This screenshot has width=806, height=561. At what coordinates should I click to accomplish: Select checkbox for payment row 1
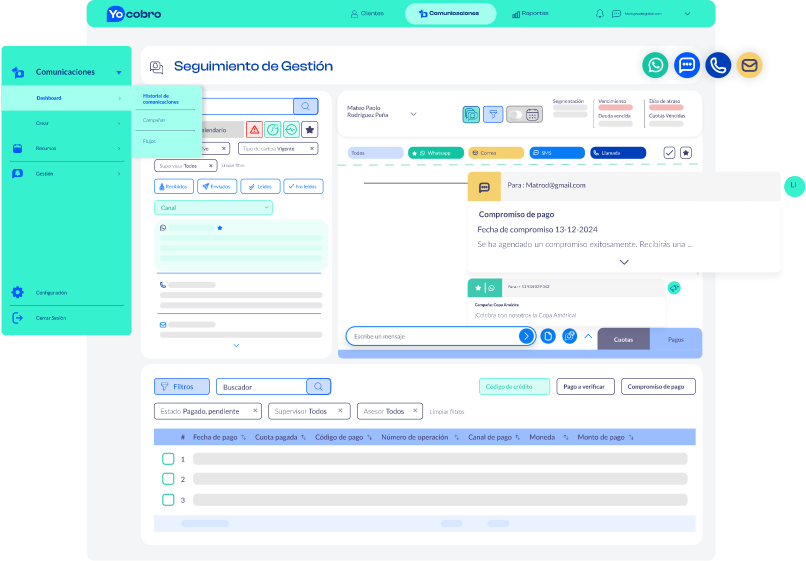tap(168, 459)
